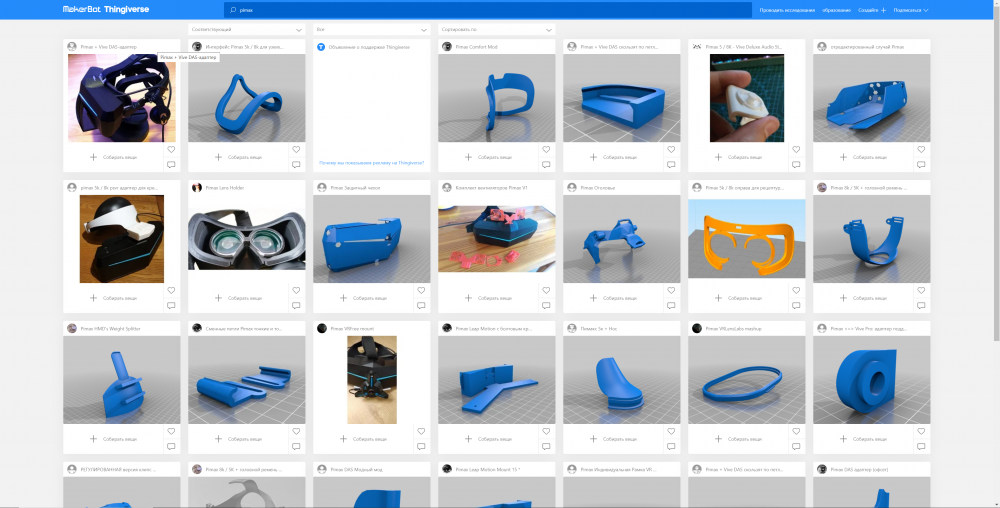Open the Pimax HMD's Weight Splitter thumbnail

tap(122, 380)
